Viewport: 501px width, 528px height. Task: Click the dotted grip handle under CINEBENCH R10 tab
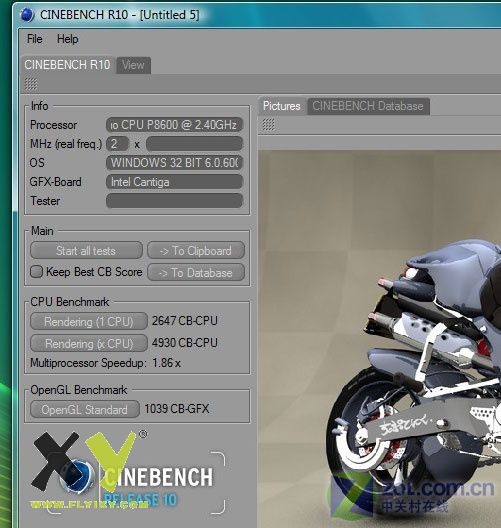(x=31, y=84)
